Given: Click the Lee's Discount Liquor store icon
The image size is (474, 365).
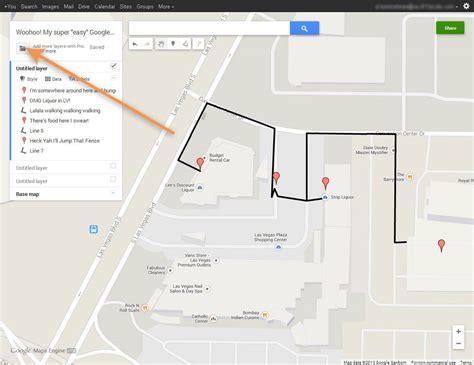Looking at the screenshot, I should pos(200,188).
